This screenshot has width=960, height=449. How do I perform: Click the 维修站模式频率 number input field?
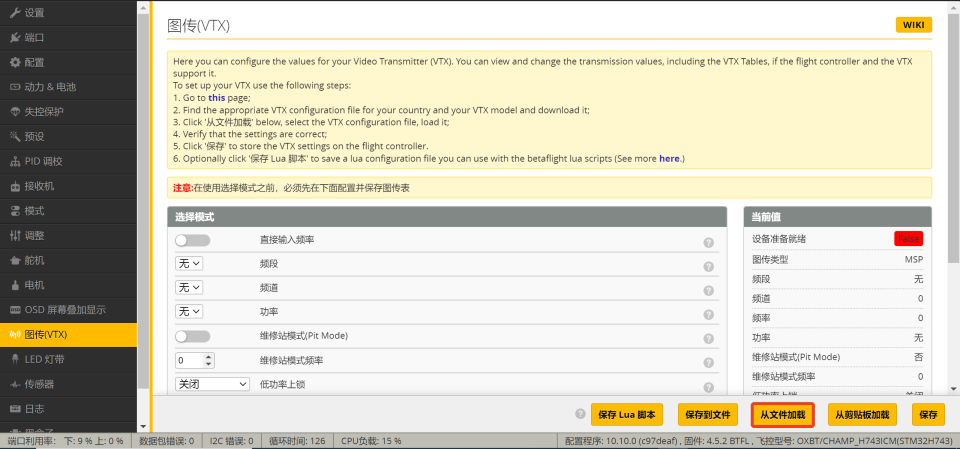189,360
